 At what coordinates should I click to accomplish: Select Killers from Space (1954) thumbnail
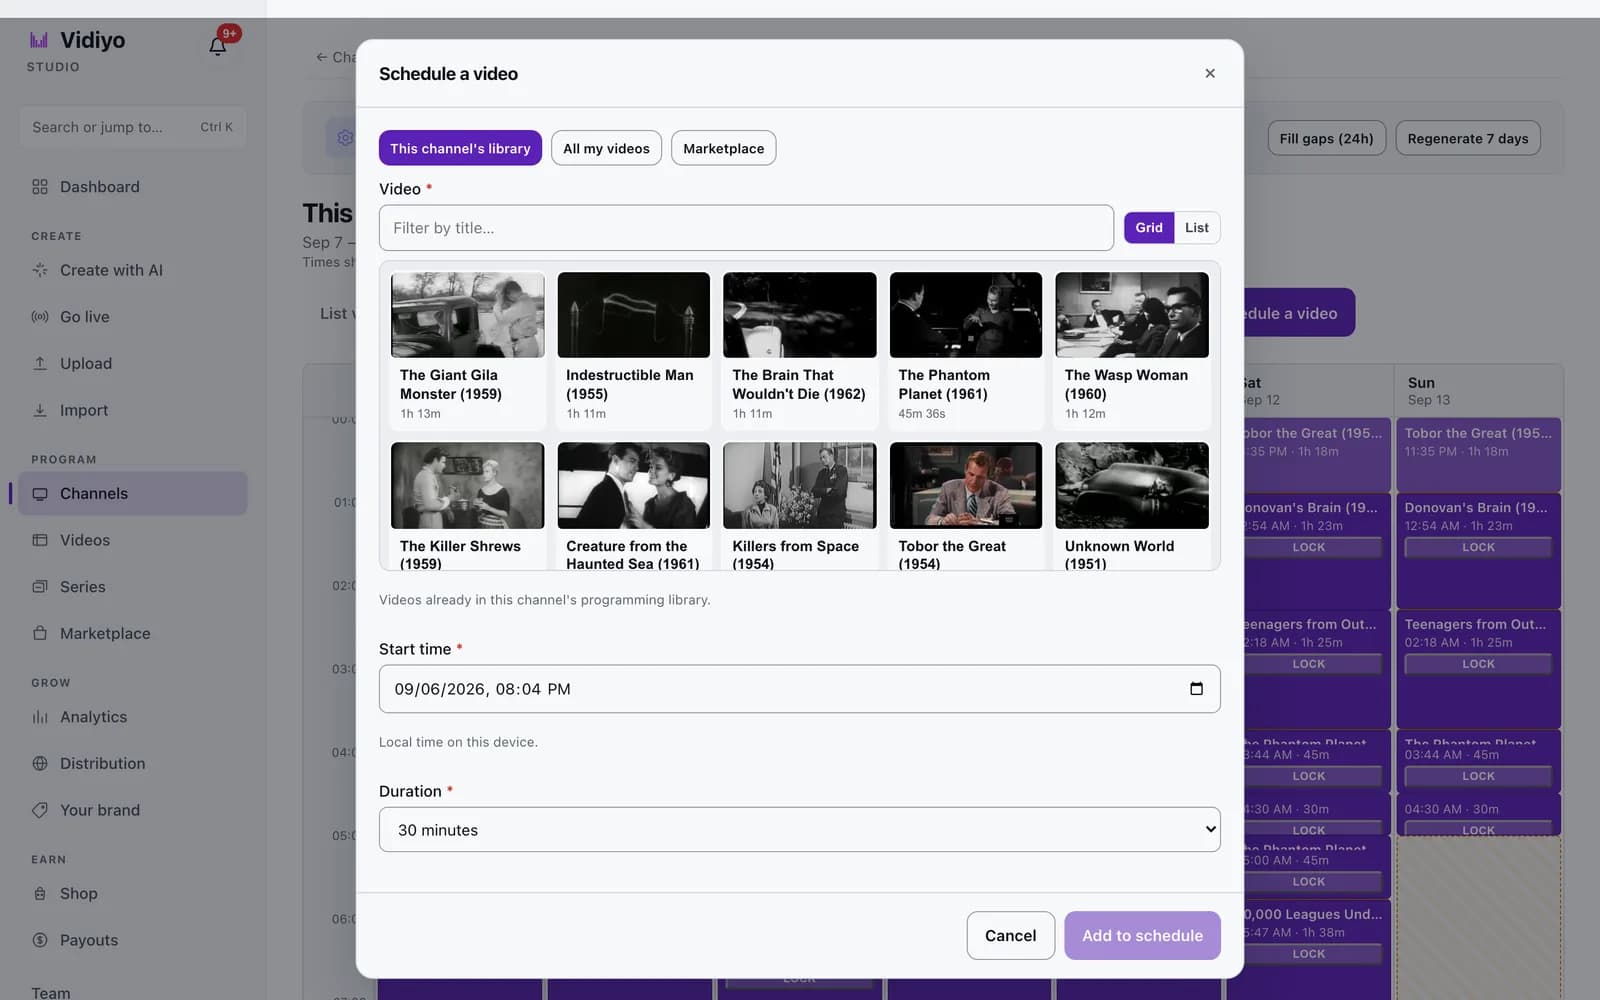pyautogui.click(x=800, y=486)
